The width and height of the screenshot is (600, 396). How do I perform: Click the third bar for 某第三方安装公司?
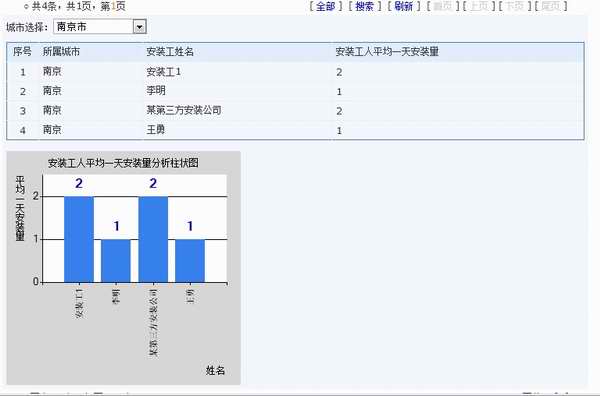point(153,240)
